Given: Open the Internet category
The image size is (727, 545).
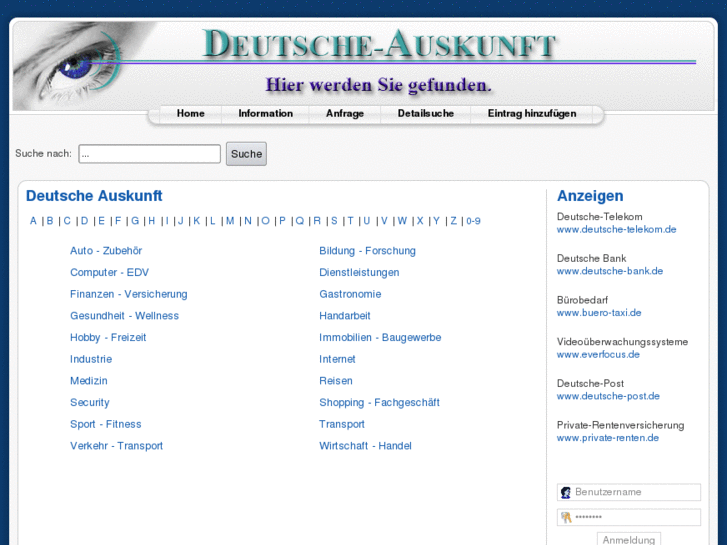Looking at the screenshot, I should tap(337, 359).
